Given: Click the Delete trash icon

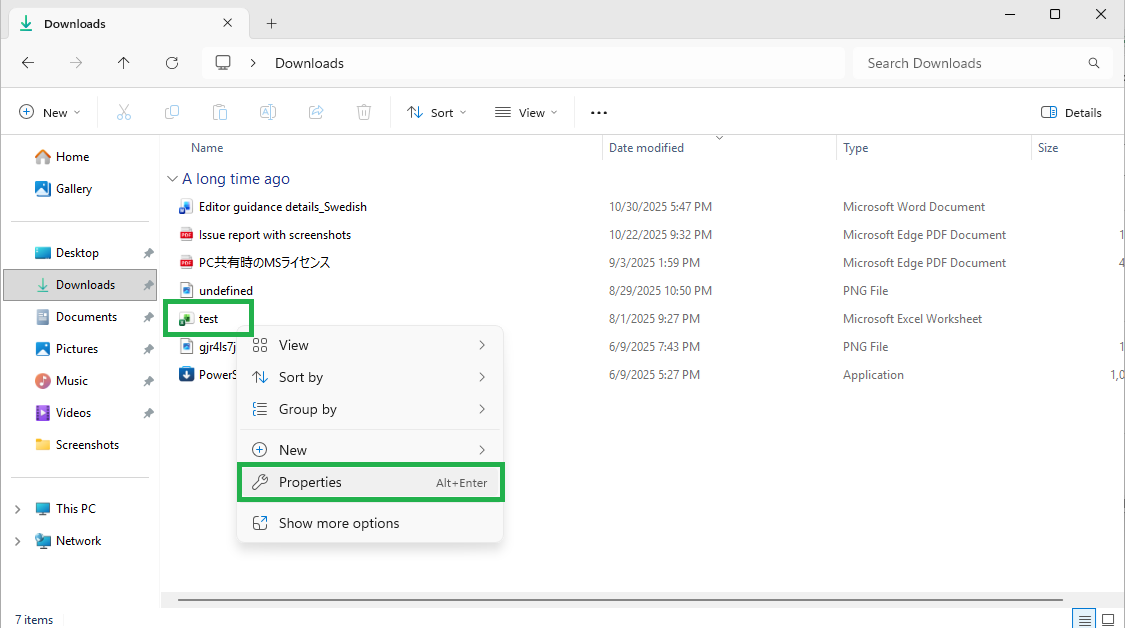Looking at the screenshot, I should [364, 112].
